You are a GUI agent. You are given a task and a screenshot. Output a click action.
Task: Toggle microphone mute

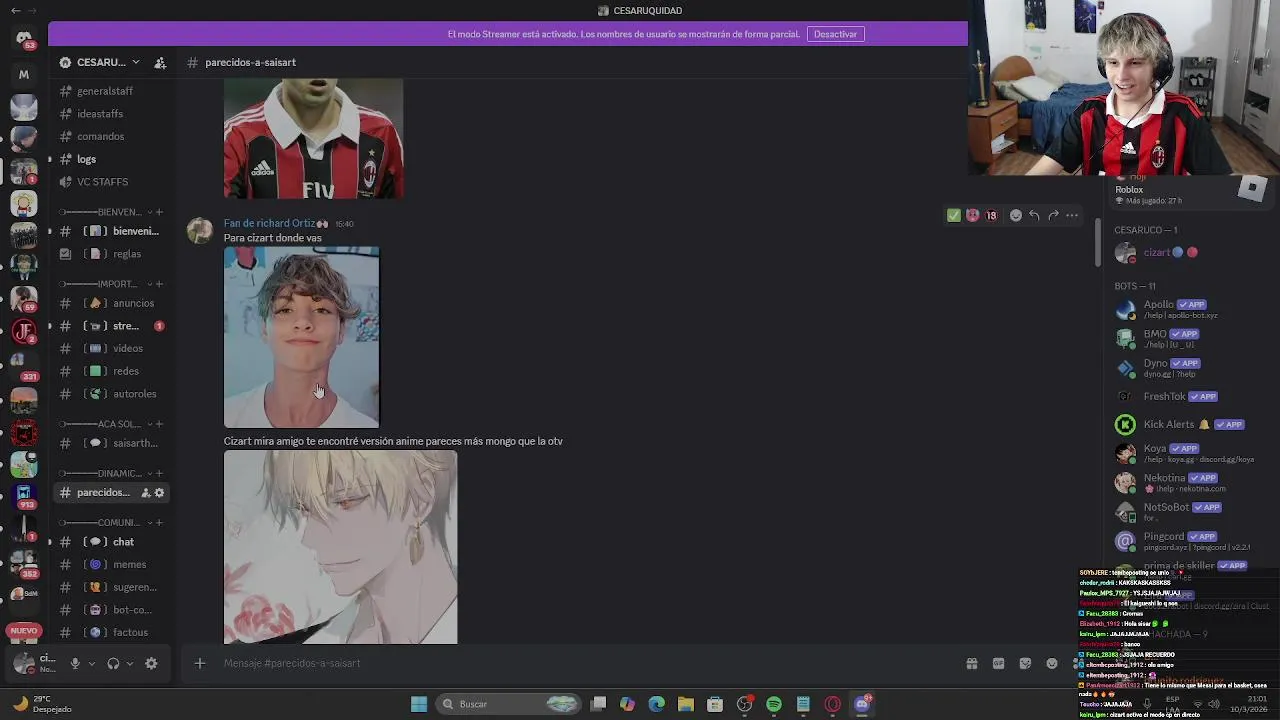(x=74, y=663)
